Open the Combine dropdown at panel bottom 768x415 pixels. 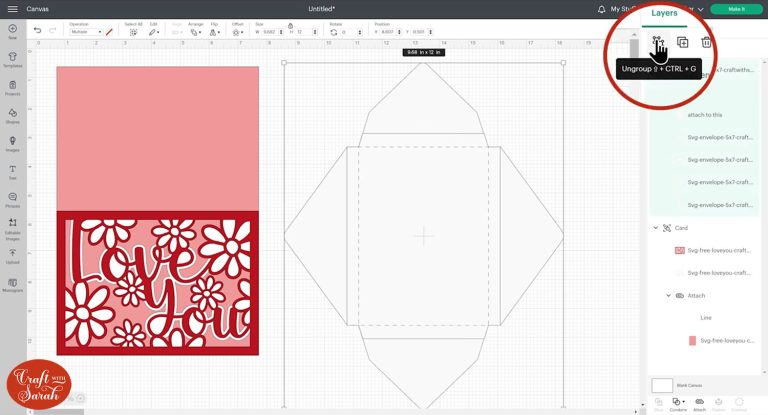[678, 402]
